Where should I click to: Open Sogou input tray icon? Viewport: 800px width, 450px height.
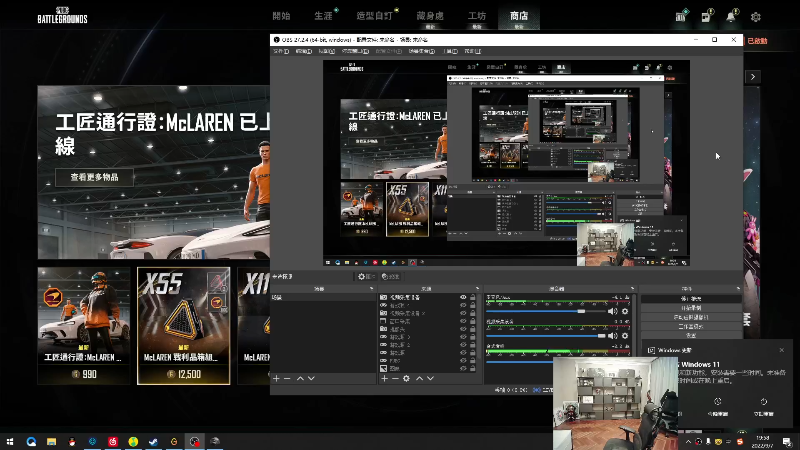coord(740,442)
